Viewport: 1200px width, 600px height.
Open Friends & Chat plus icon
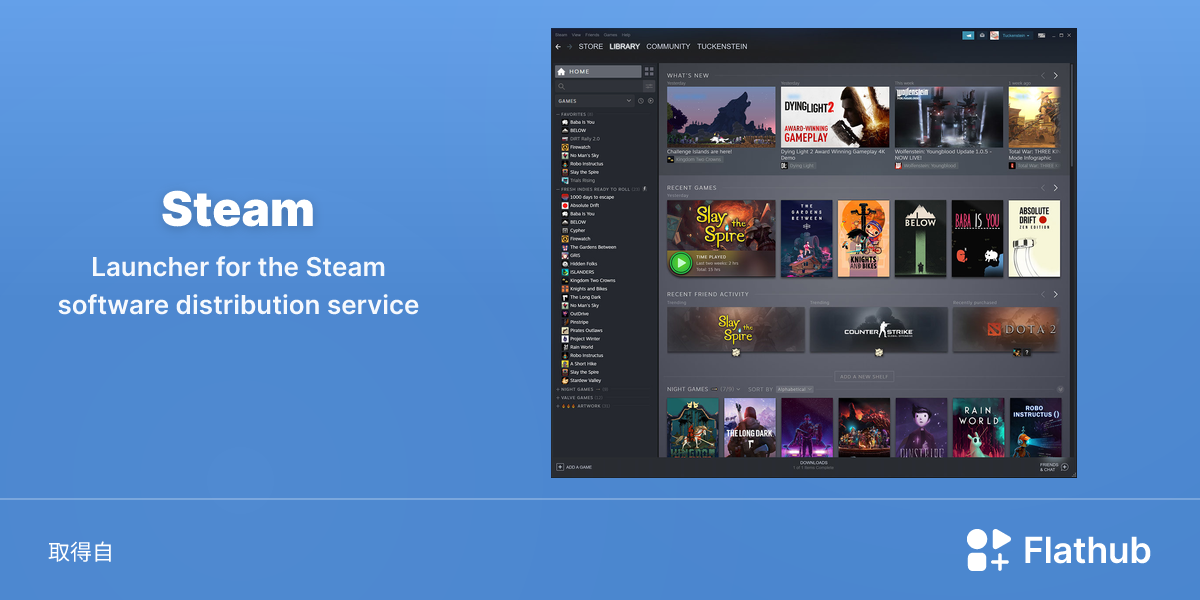pos(1064,467)
